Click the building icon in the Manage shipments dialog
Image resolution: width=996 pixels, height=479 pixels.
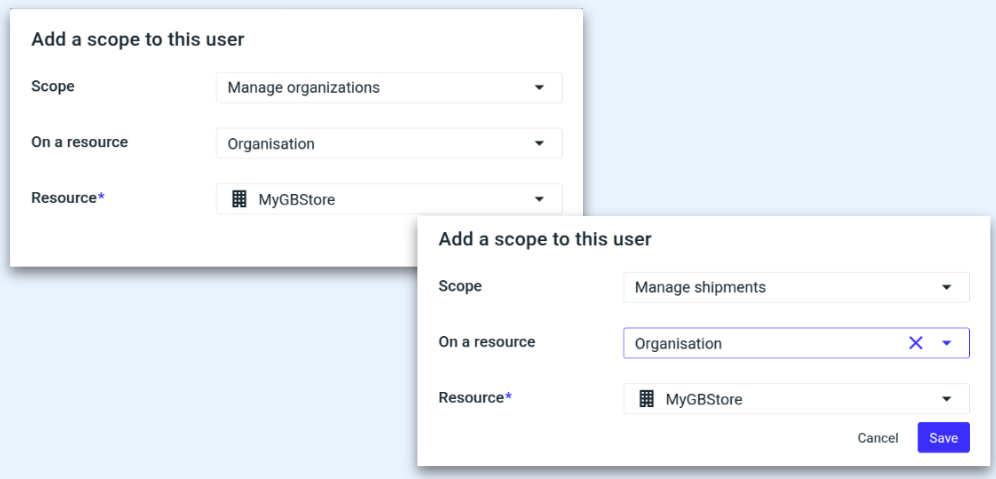(646, 399)
